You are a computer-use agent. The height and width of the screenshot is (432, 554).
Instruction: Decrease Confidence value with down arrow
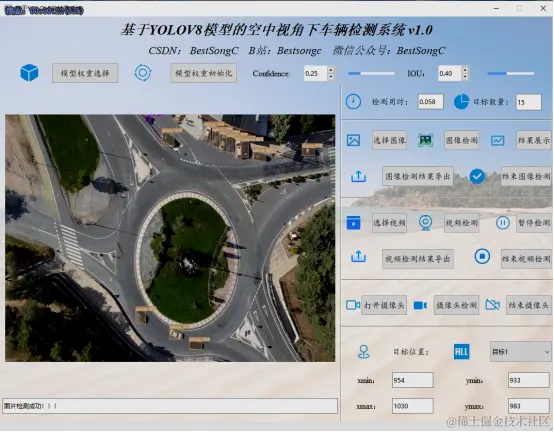pyautogui.click(x=331, y=77)
